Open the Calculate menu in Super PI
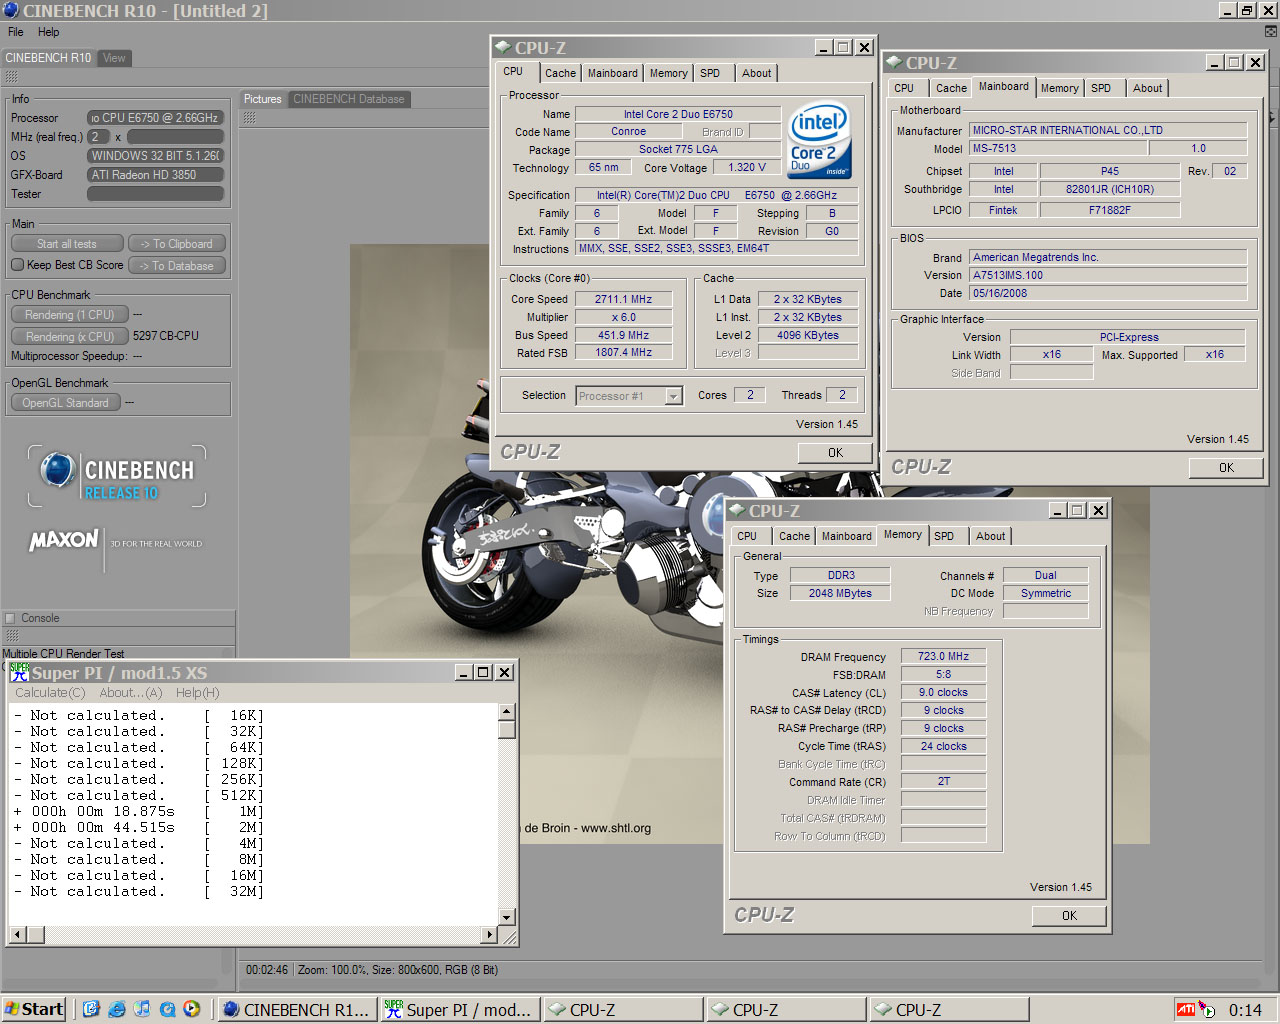This screenshot has width=1280, height=1024. [50, 693]
